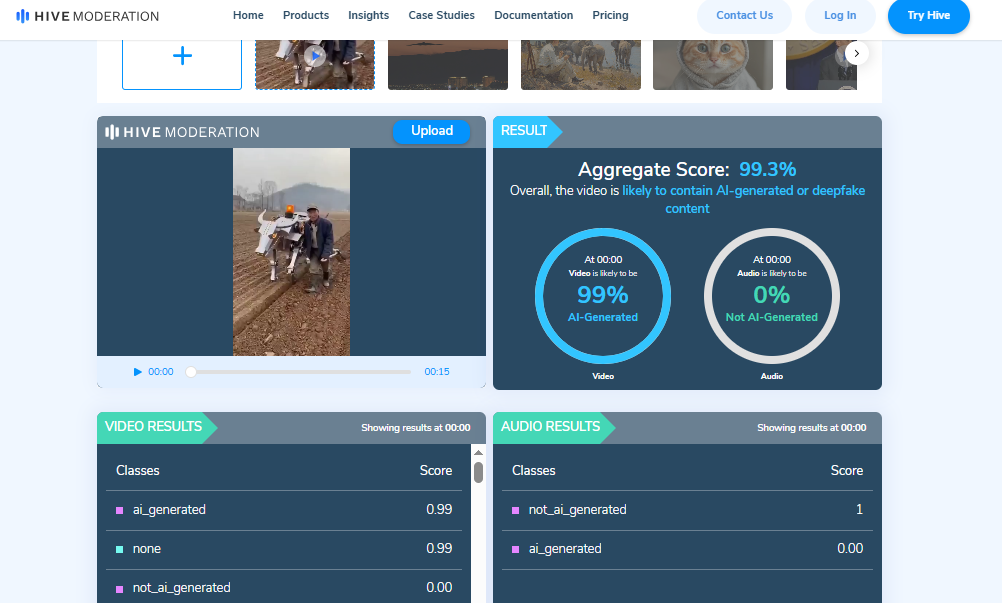Click the Log In button

[840, 16]
